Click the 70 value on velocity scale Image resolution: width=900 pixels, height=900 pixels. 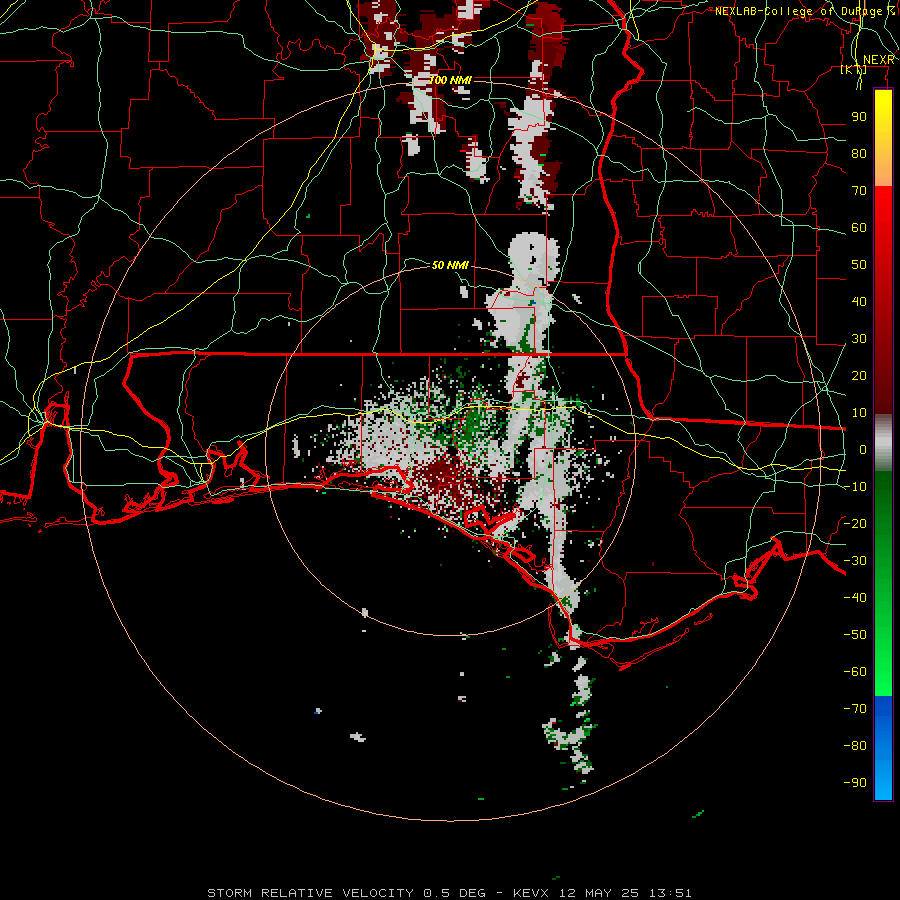pyautogui.click(x=859, y=191)
